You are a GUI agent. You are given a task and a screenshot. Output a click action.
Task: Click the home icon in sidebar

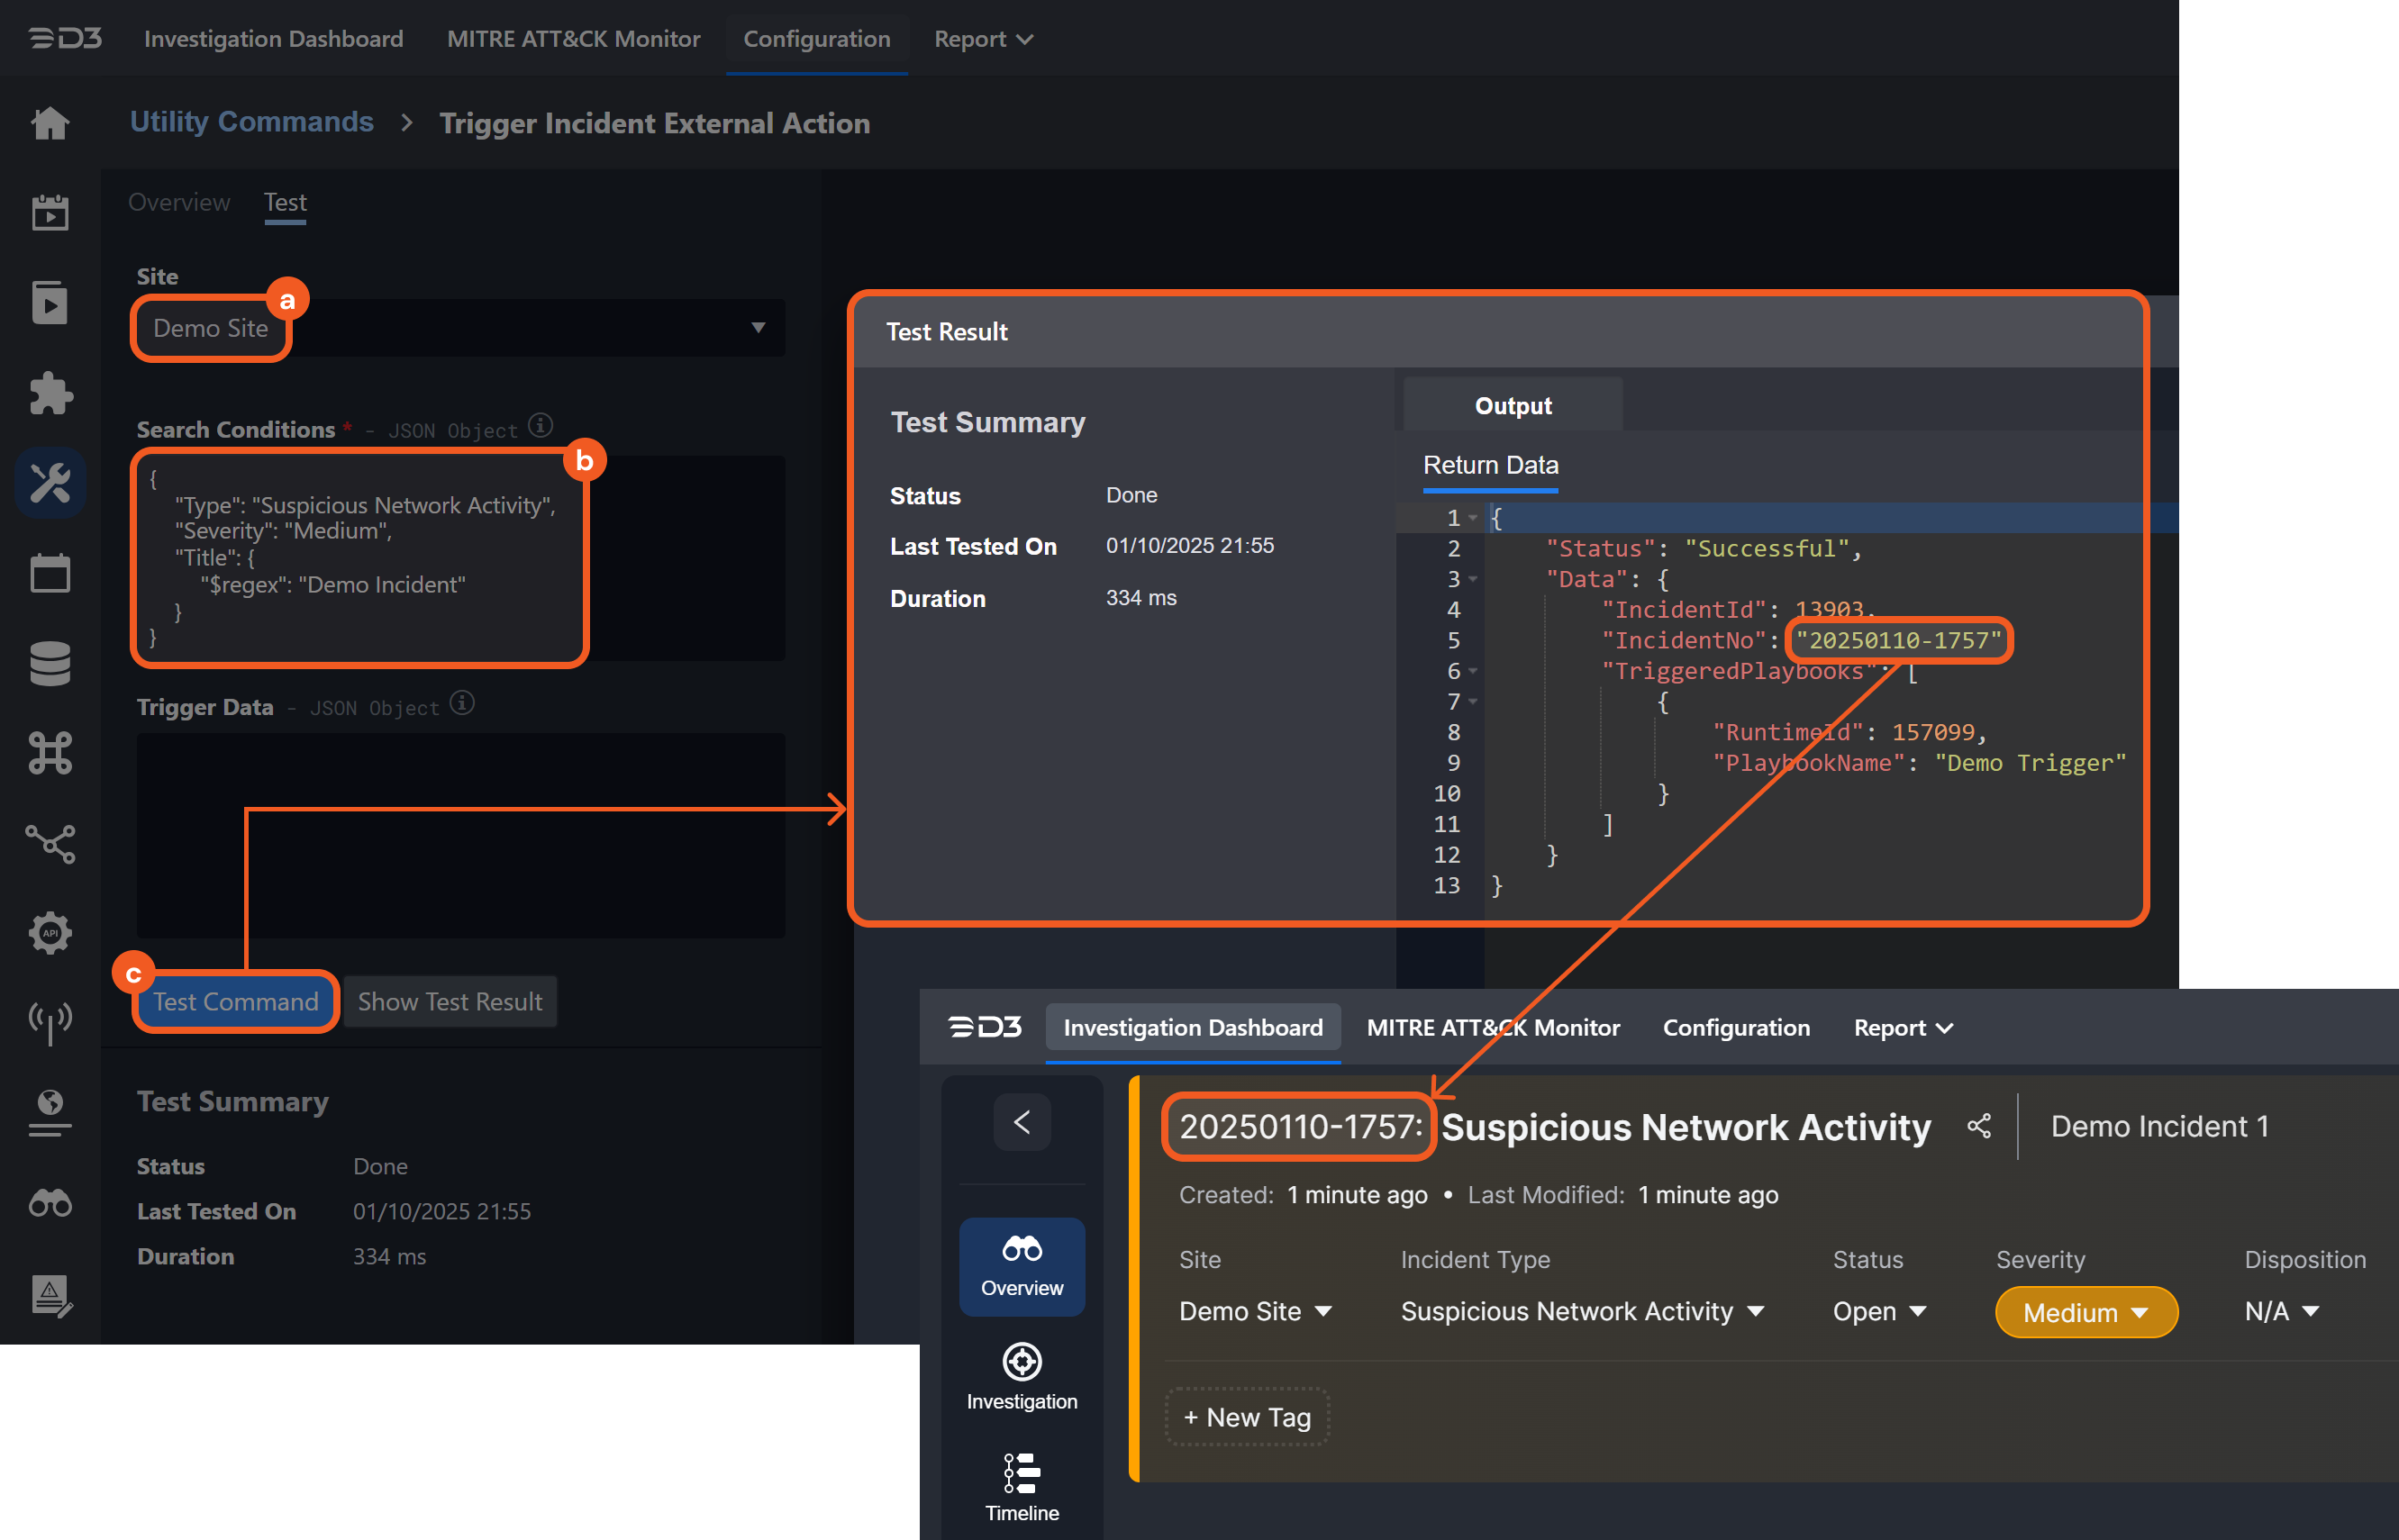point(50,124)
